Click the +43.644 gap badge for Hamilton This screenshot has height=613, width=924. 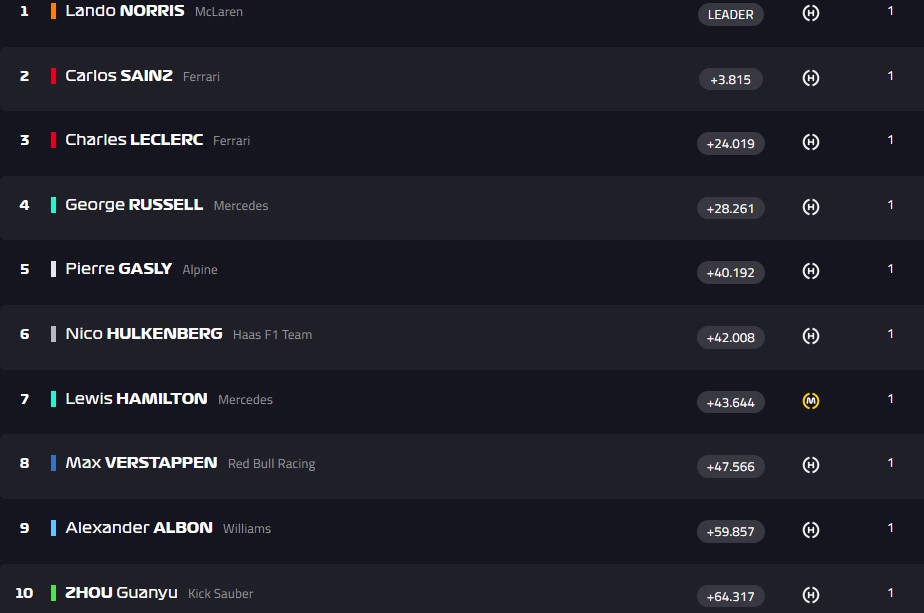[x=730, y=402]
